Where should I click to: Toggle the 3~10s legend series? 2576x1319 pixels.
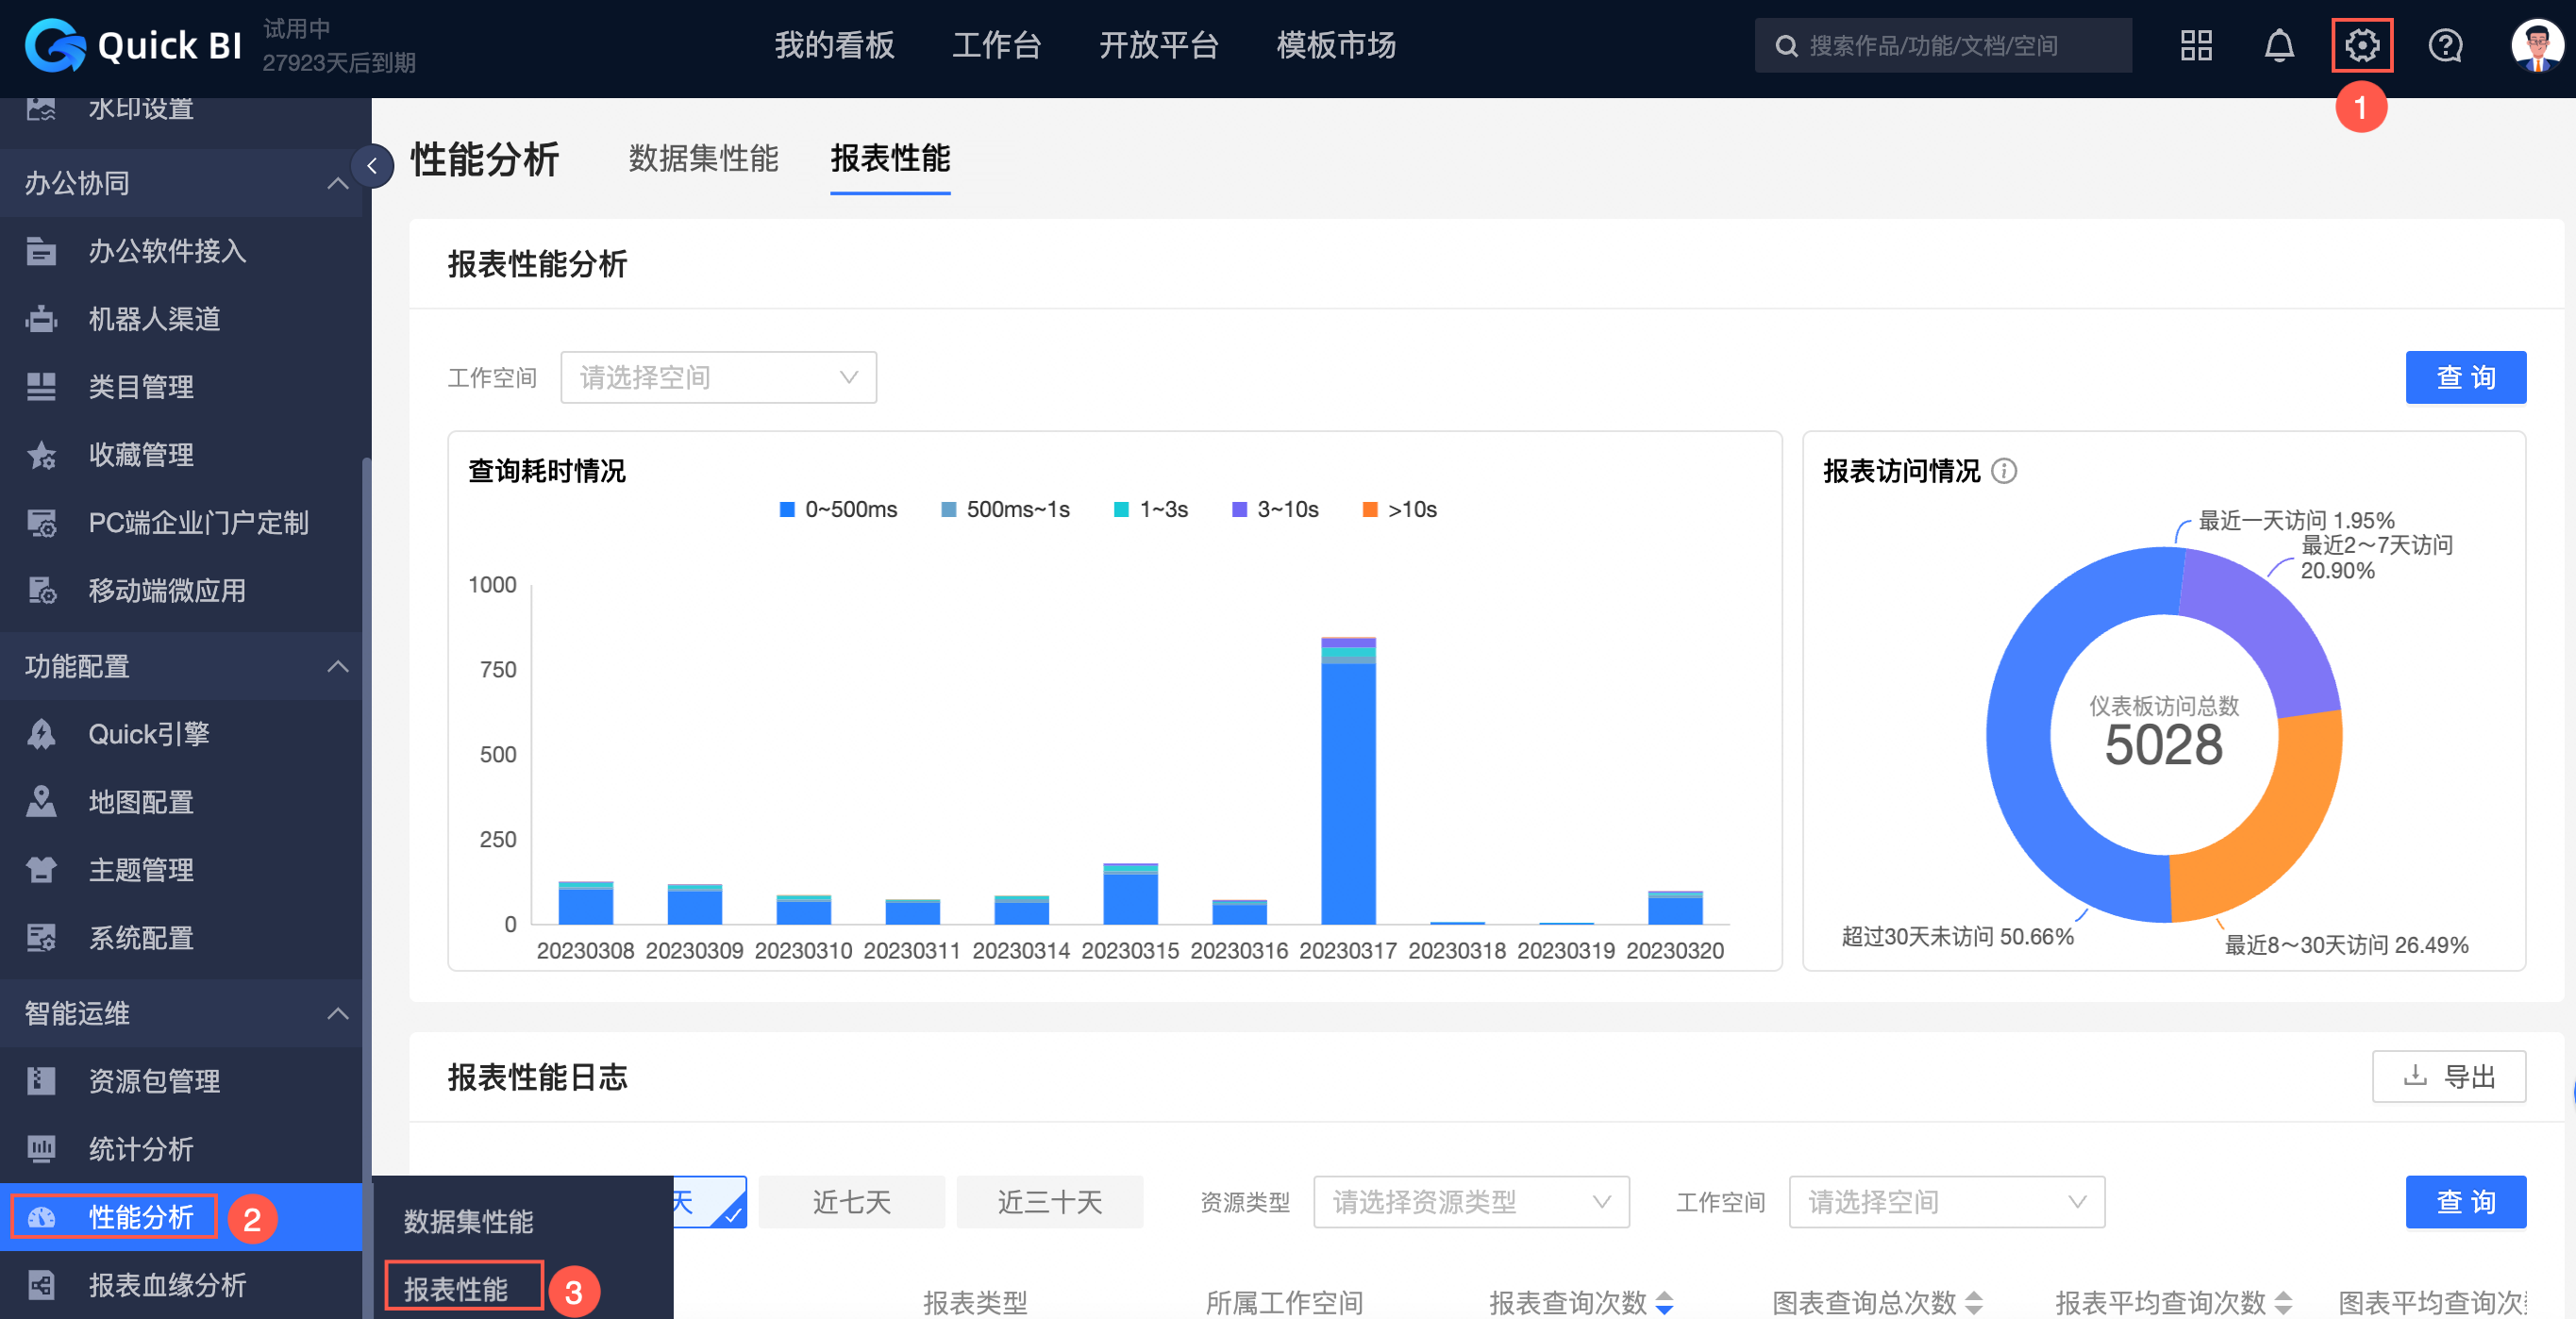click(1275, 509)
